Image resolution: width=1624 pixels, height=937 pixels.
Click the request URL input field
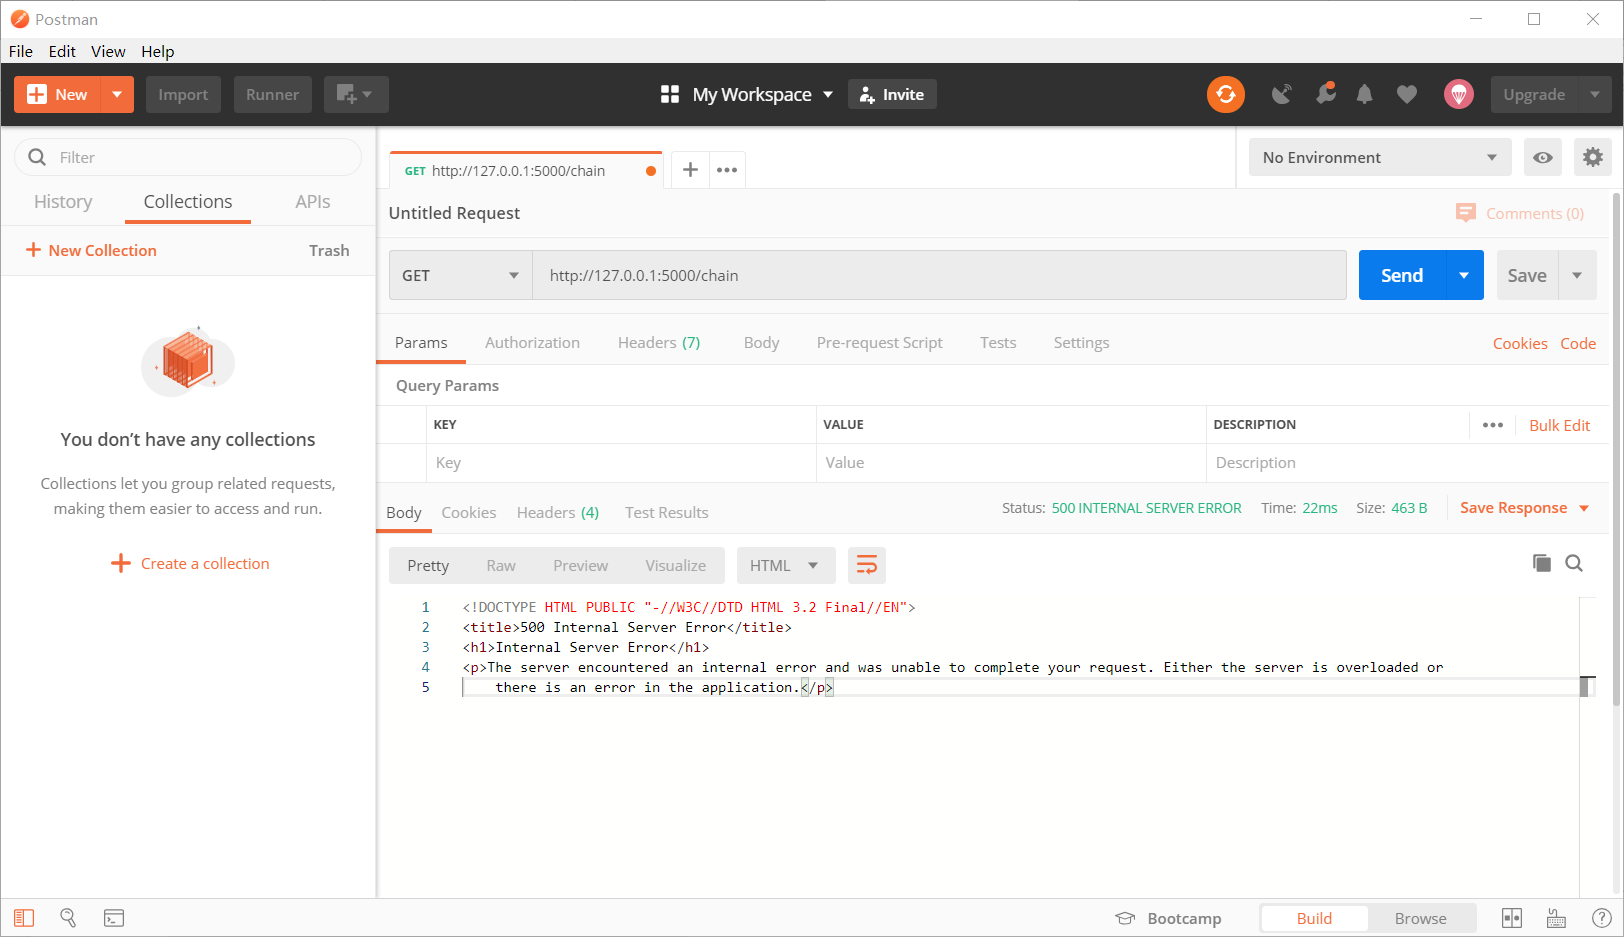point(939,275)
